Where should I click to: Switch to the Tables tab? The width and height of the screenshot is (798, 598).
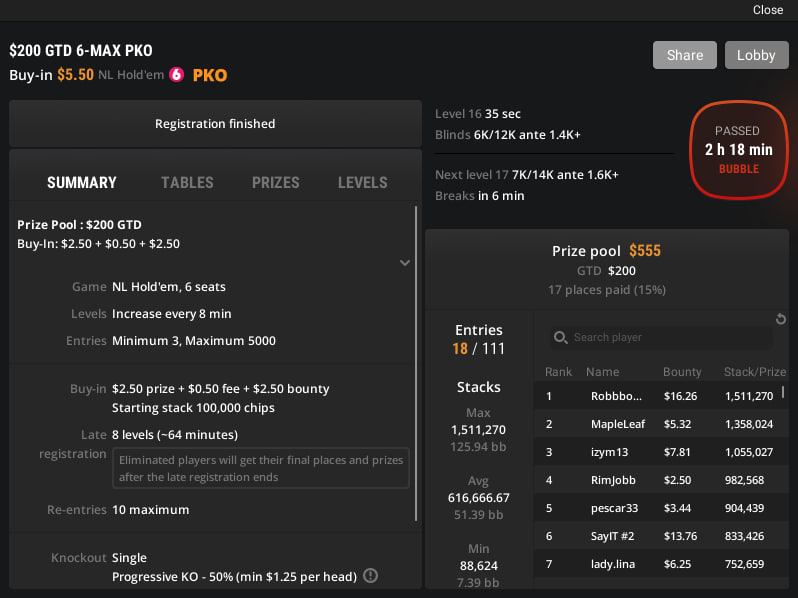(187, 182)
